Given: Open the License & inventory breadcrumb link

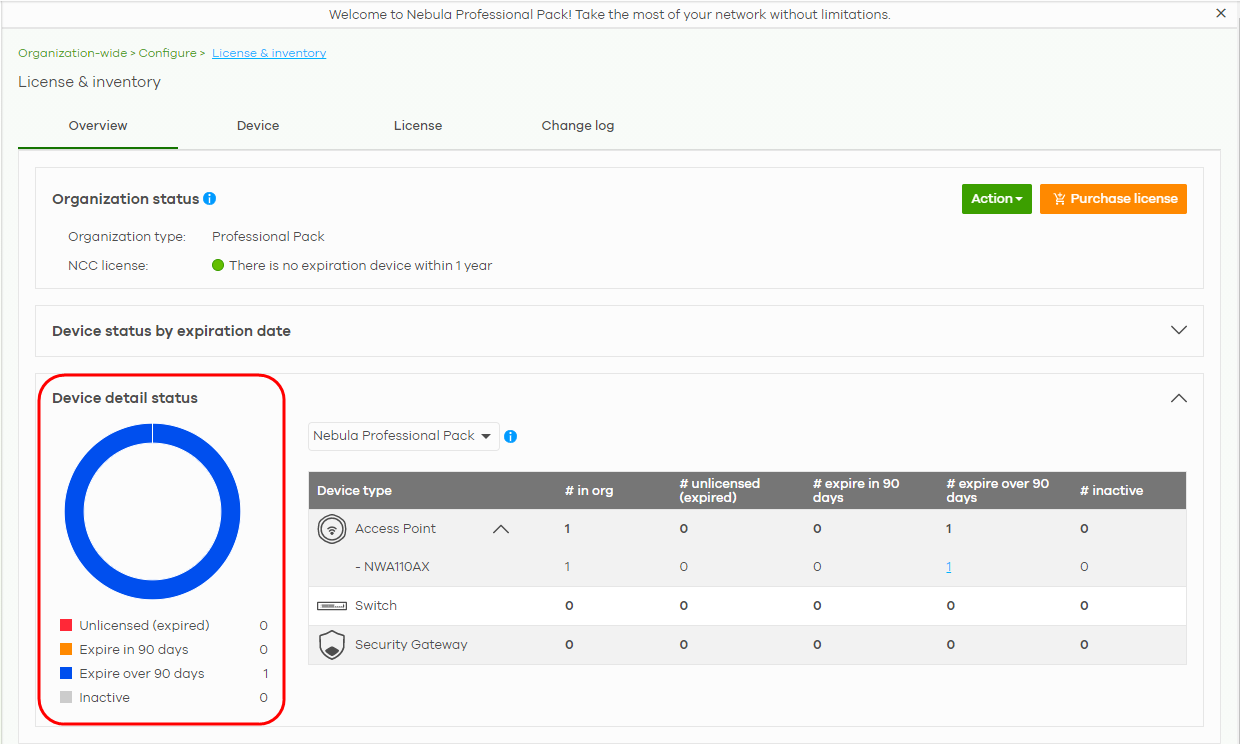Looking at the screenshot, I should (x=269, y=53).
